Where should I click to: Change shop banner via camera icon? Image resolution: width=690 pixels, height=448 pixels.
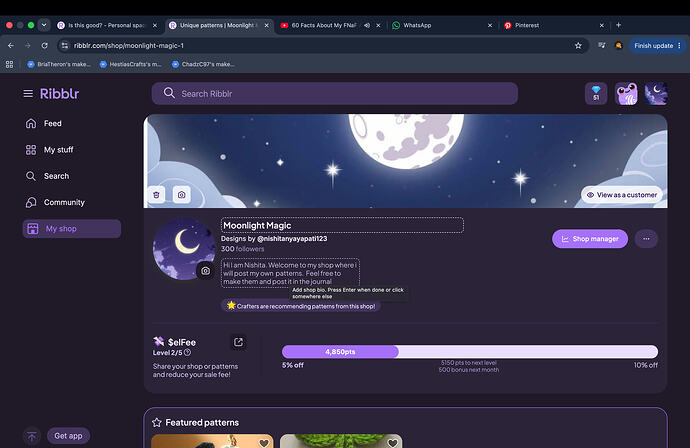tap(181, 195)
